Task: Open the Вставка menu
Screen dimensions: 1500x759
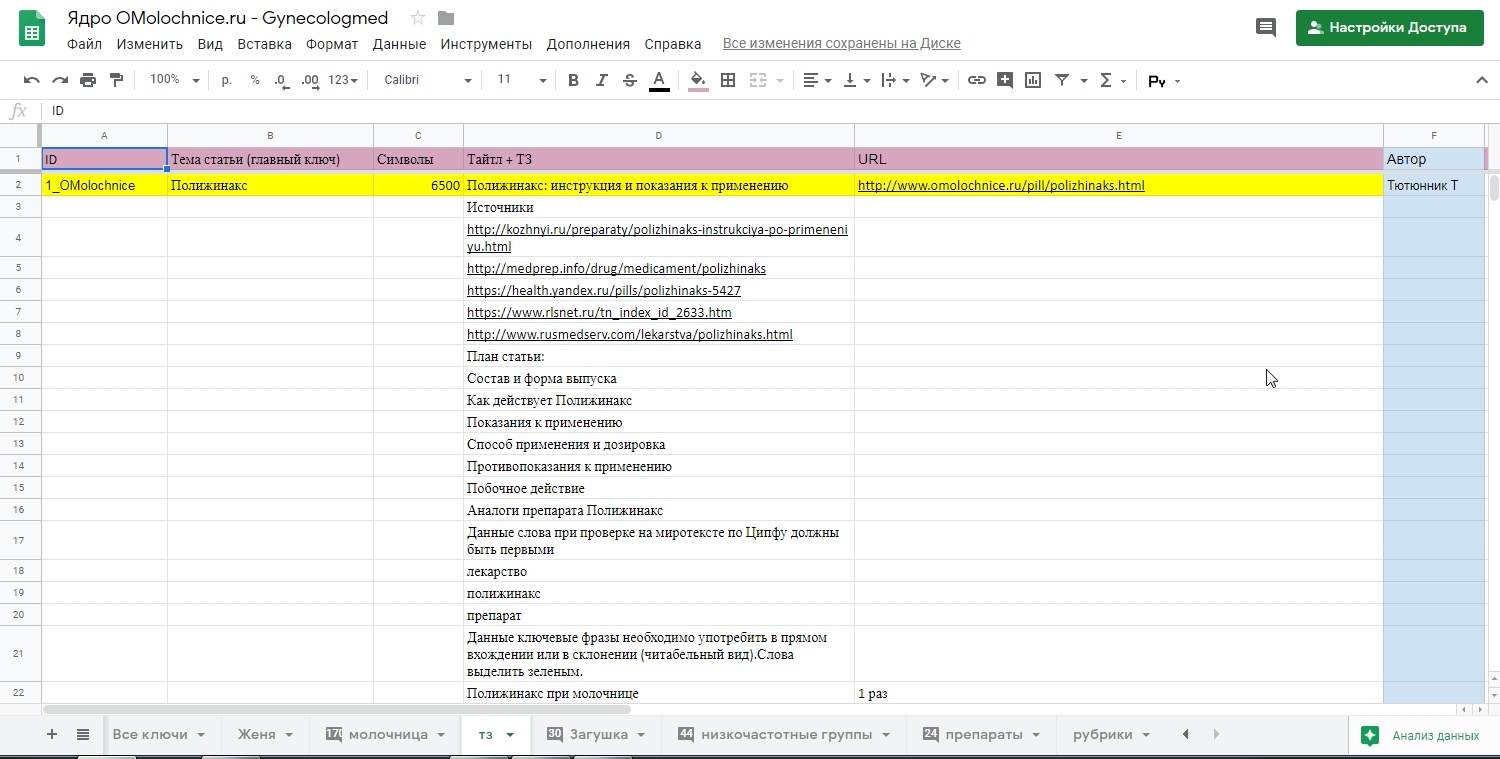Action: pyautogui.click(x=265, y=44)
